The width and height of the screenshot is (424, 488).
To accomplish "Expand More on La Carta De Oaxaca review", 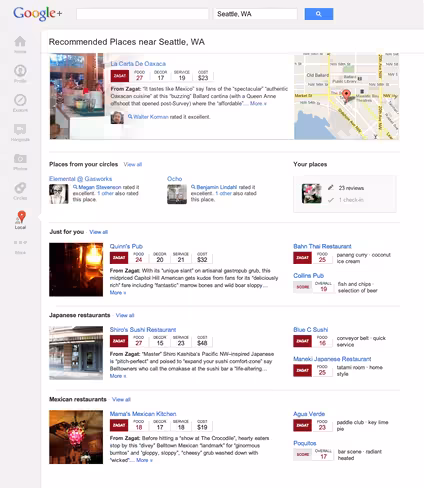I will coord(258,104).
